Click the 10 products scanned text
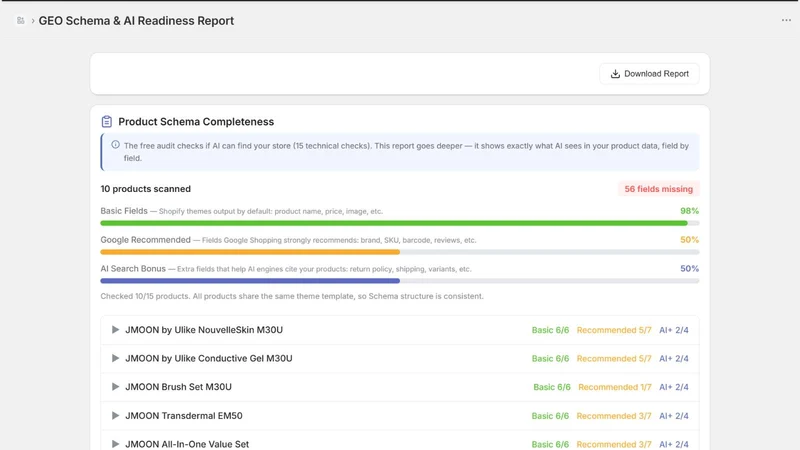The width and height of the screenshot is (800, 450). pos(145,189)
